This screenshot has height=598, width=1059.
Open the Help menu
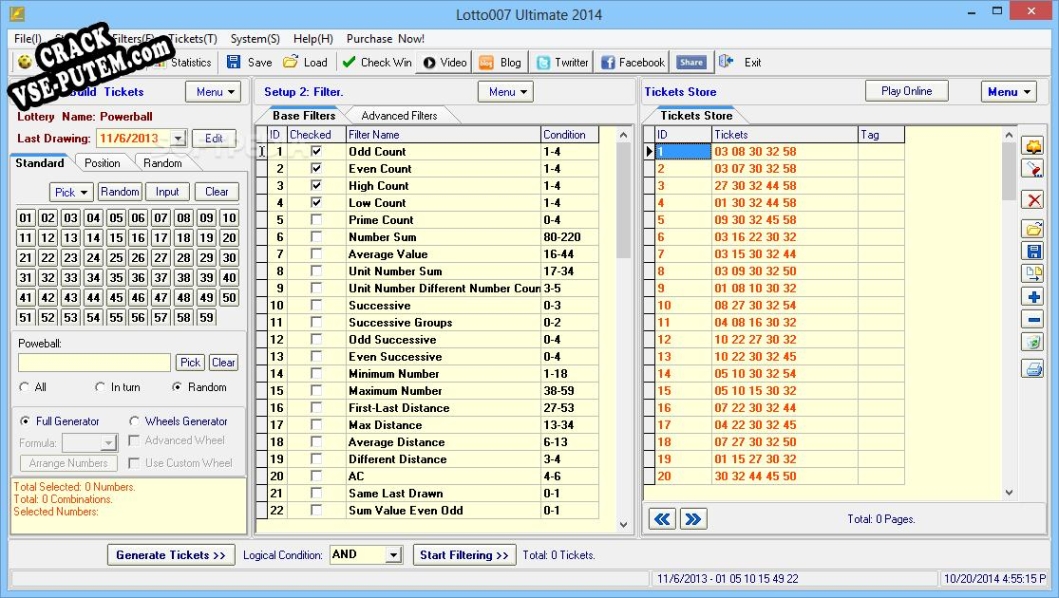(x=313, y=39)
